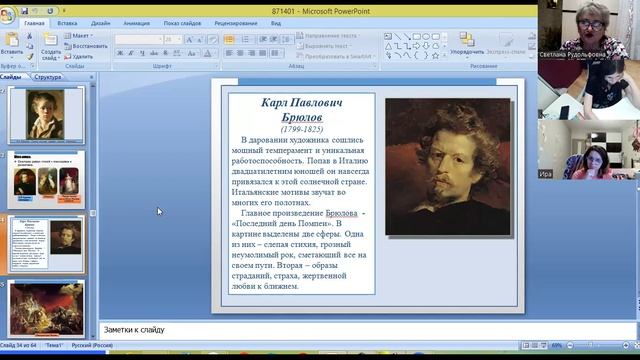Align text left
Screen dimensions: 640x360
(229, 53)
